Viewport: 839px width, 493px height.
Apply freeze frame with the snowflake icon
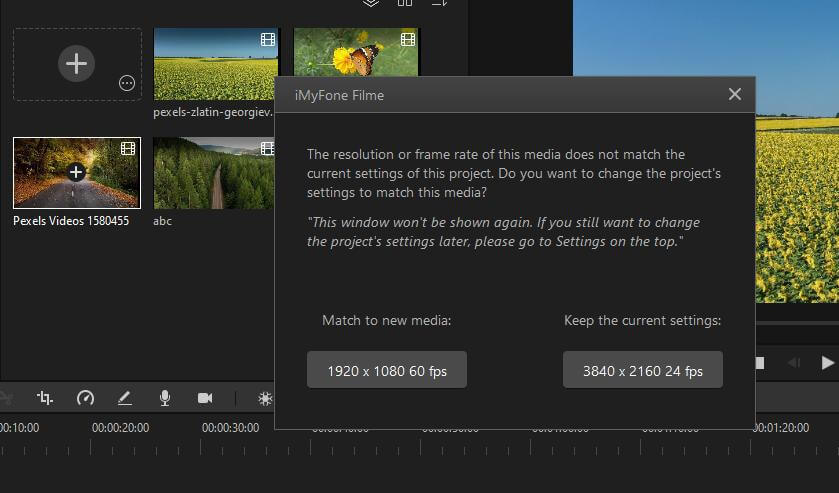tap(265, 398)
